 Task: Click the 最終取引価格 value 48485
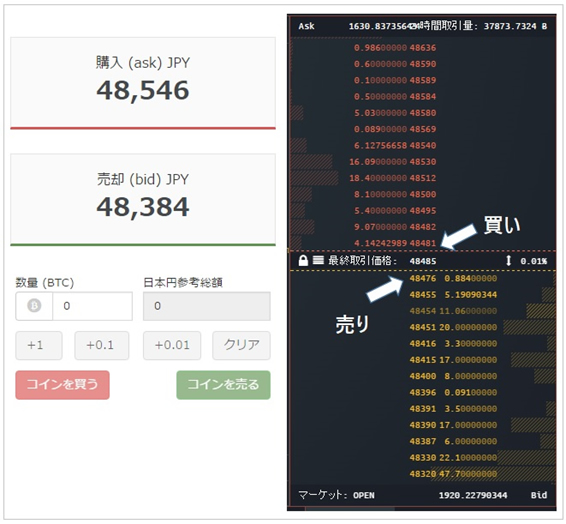(x=423, y=261)
